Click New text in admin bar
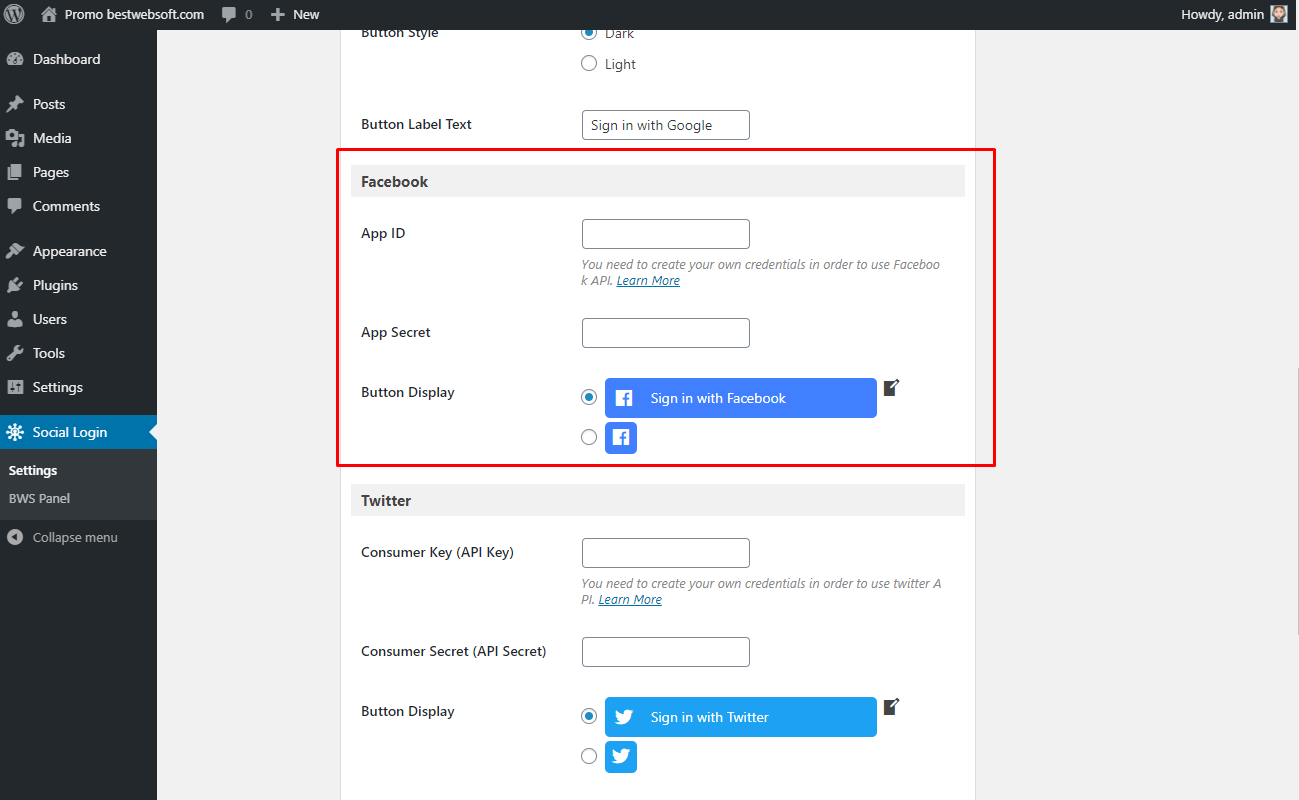Image resolution: width=1299 pixels, height=800 pixels. 306,15
